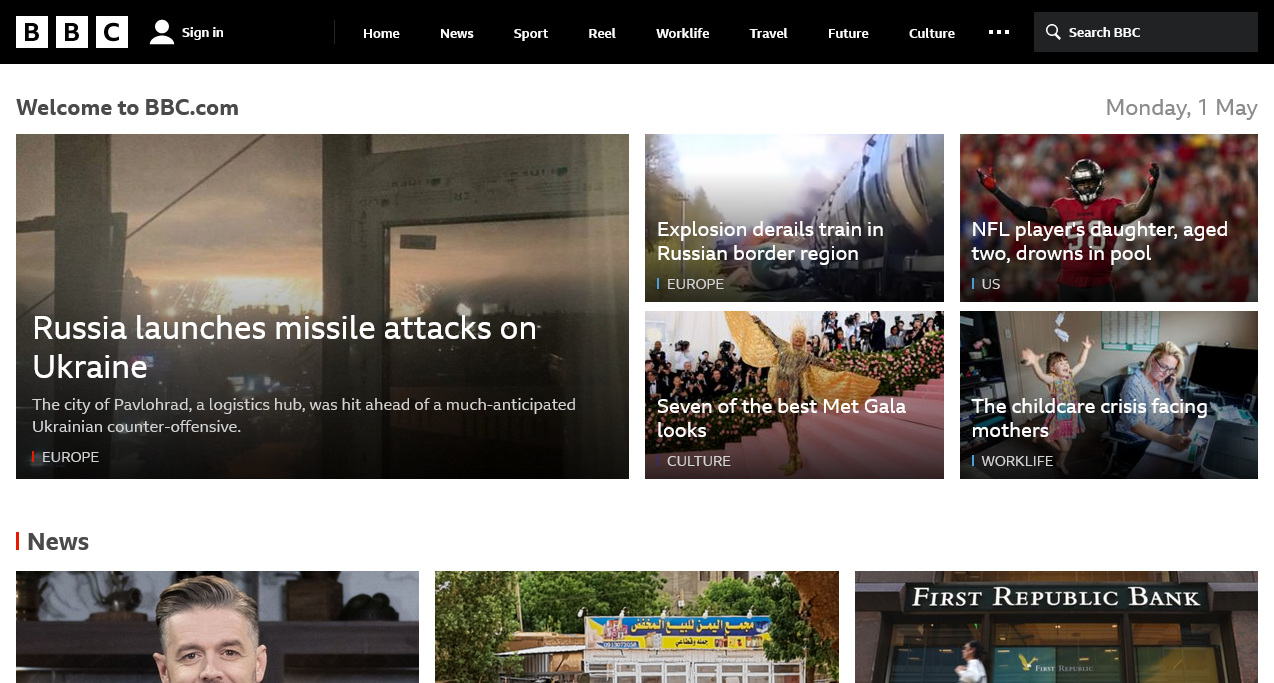Expand the more menu ellipsis
This screenshot has height=683, width=1274.
pyautogui.click(x=999, y=32)
